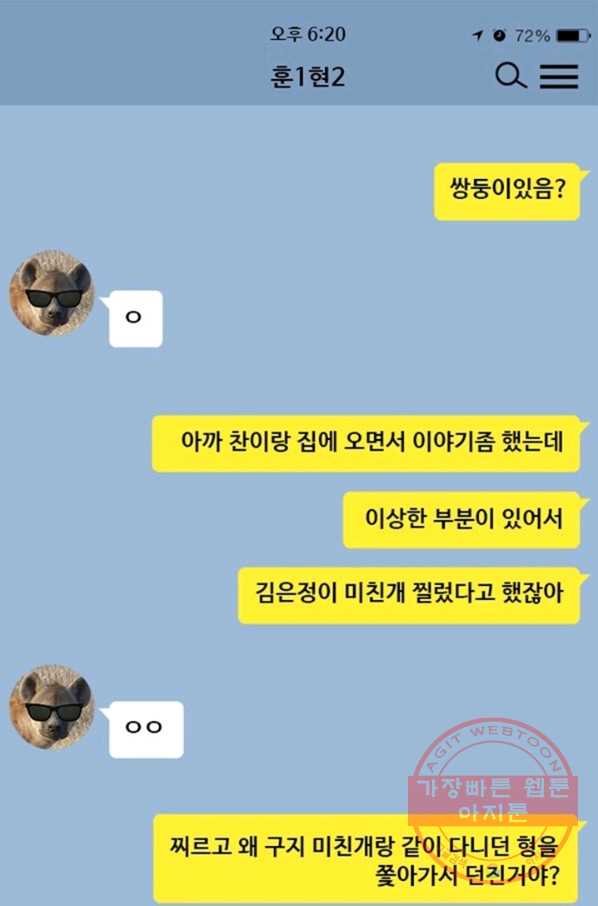598x906 pixels.
Task: Tap 72% battery percentage text
Action: [532, 36]
